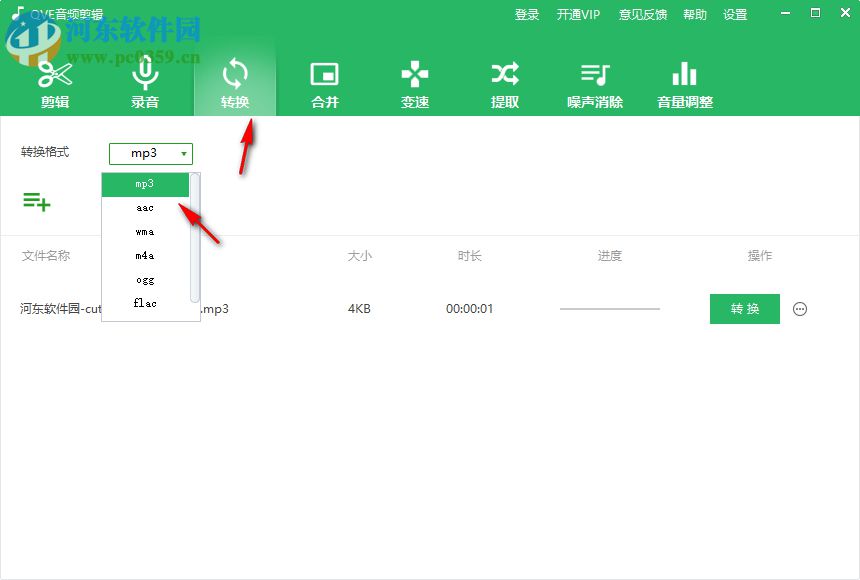This screenshot has height=580, width=860.
Task: Click the add files icon on the left
Action: 37,201
